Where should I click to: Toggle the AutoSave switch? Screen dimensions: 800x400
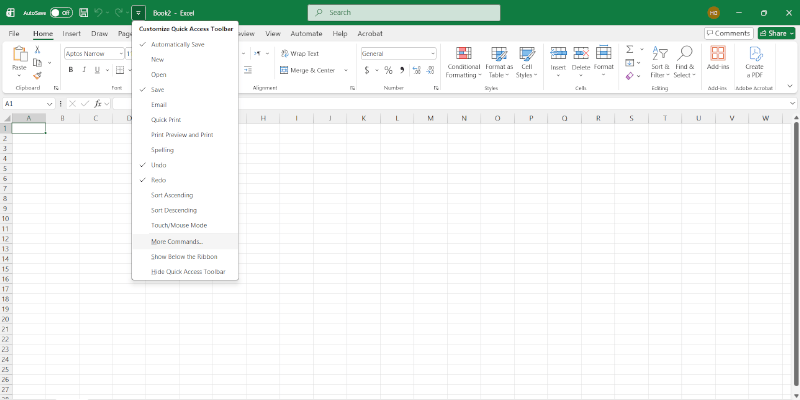[x=61, y=13]
